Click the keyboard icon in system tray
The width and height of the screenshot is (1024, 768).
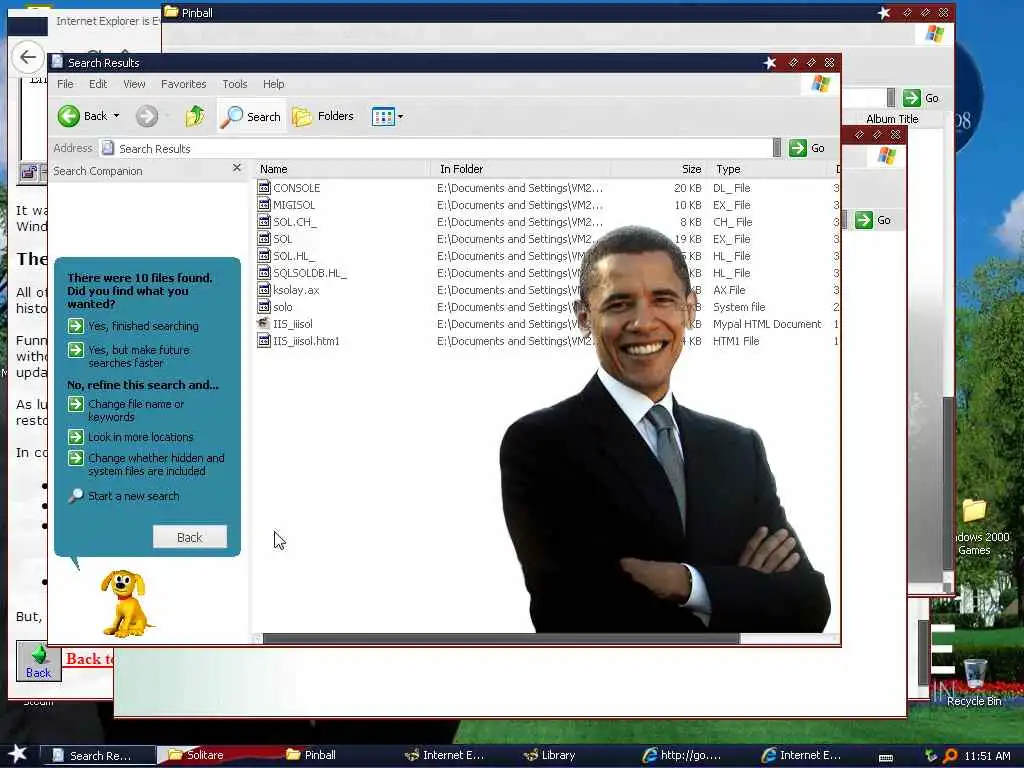point(886,757)
